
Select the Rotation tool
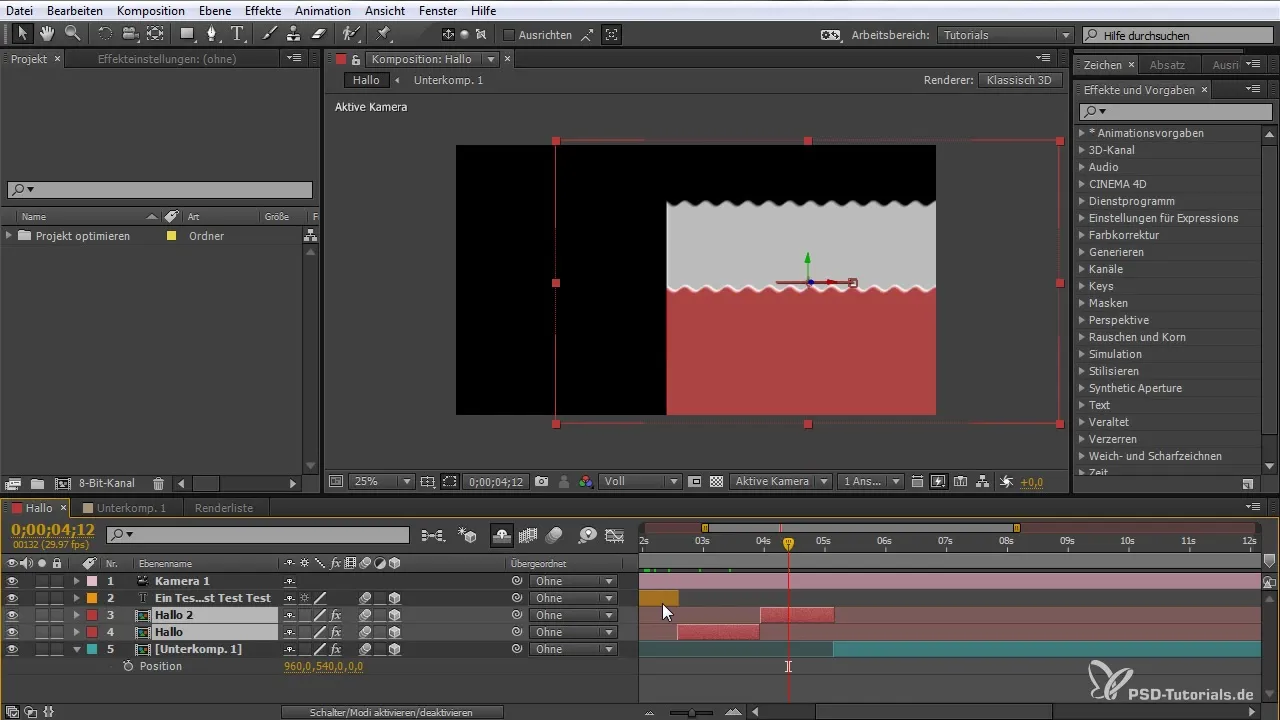click(105, 33)
